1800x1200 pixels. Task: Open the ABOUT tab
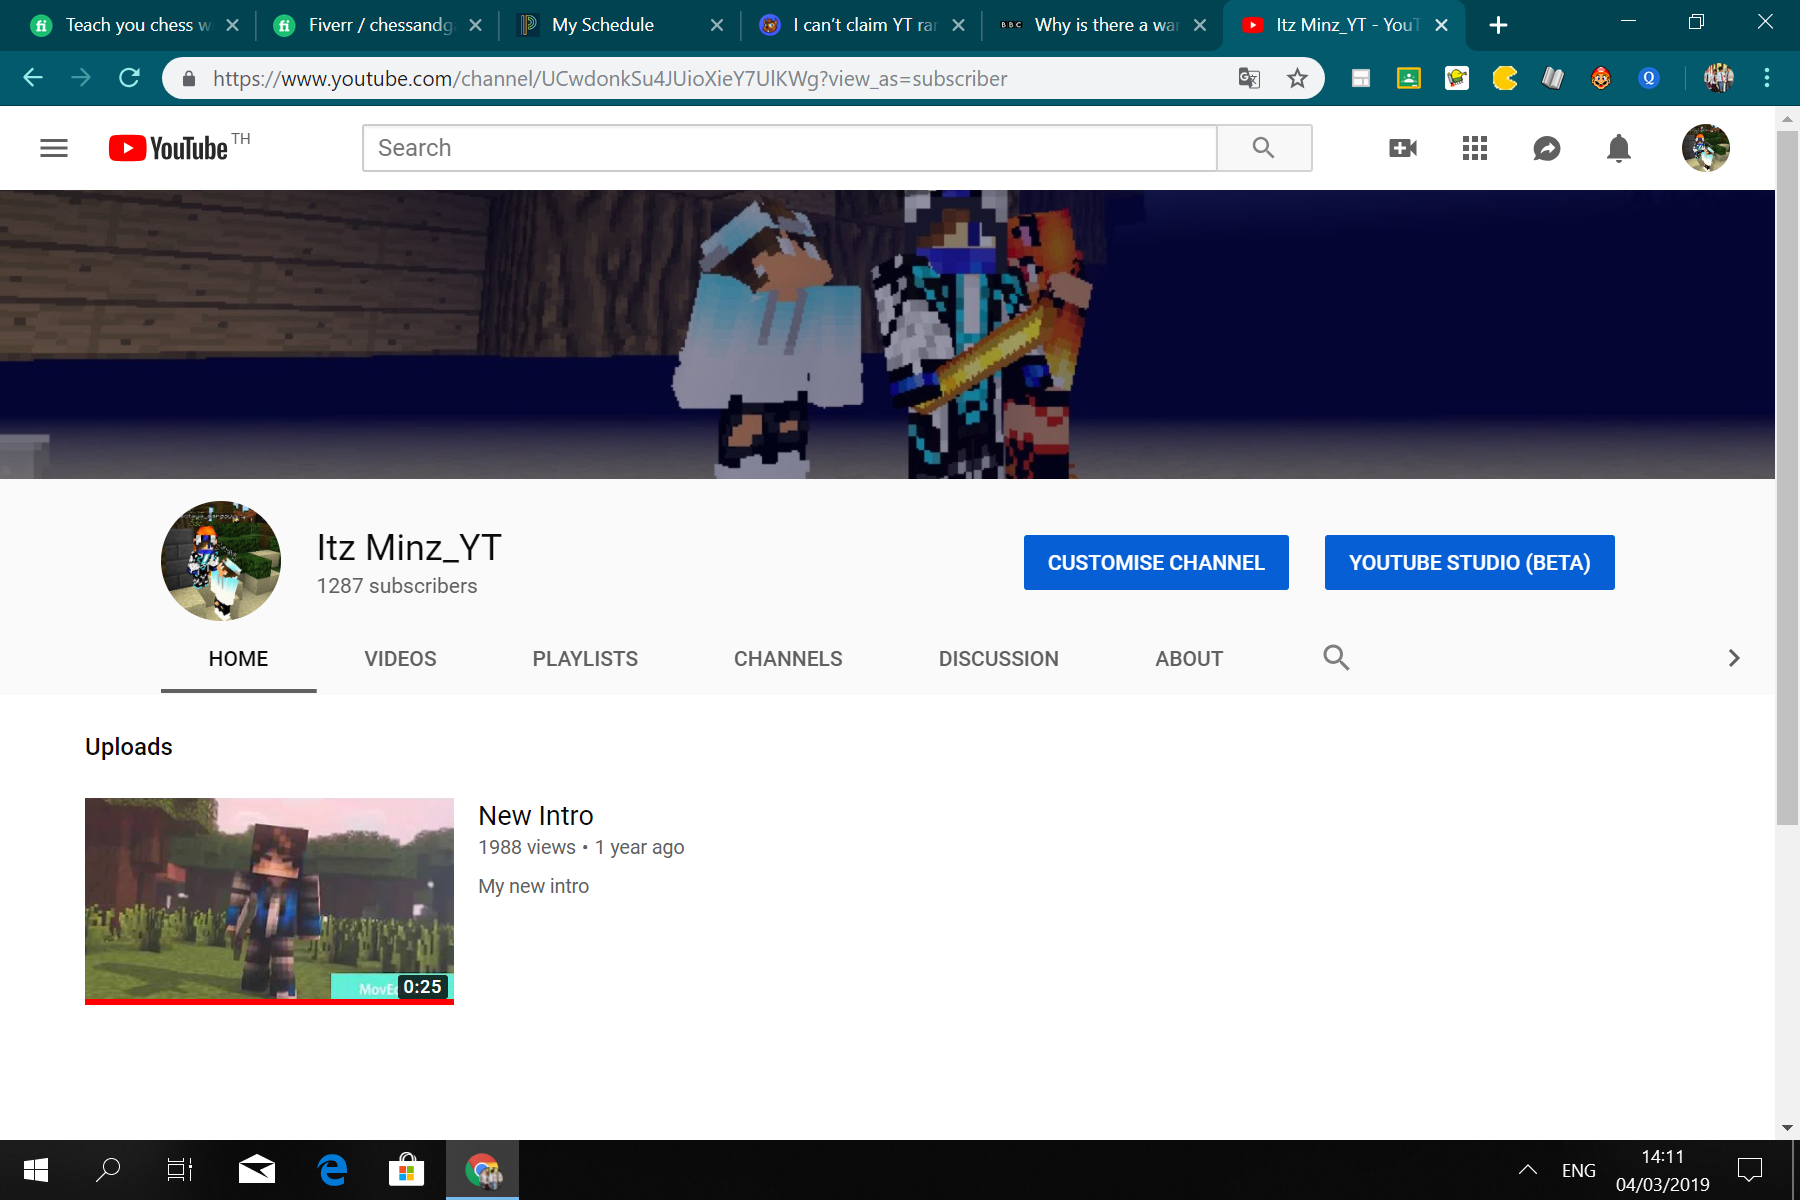click(x=1189, y=659)
